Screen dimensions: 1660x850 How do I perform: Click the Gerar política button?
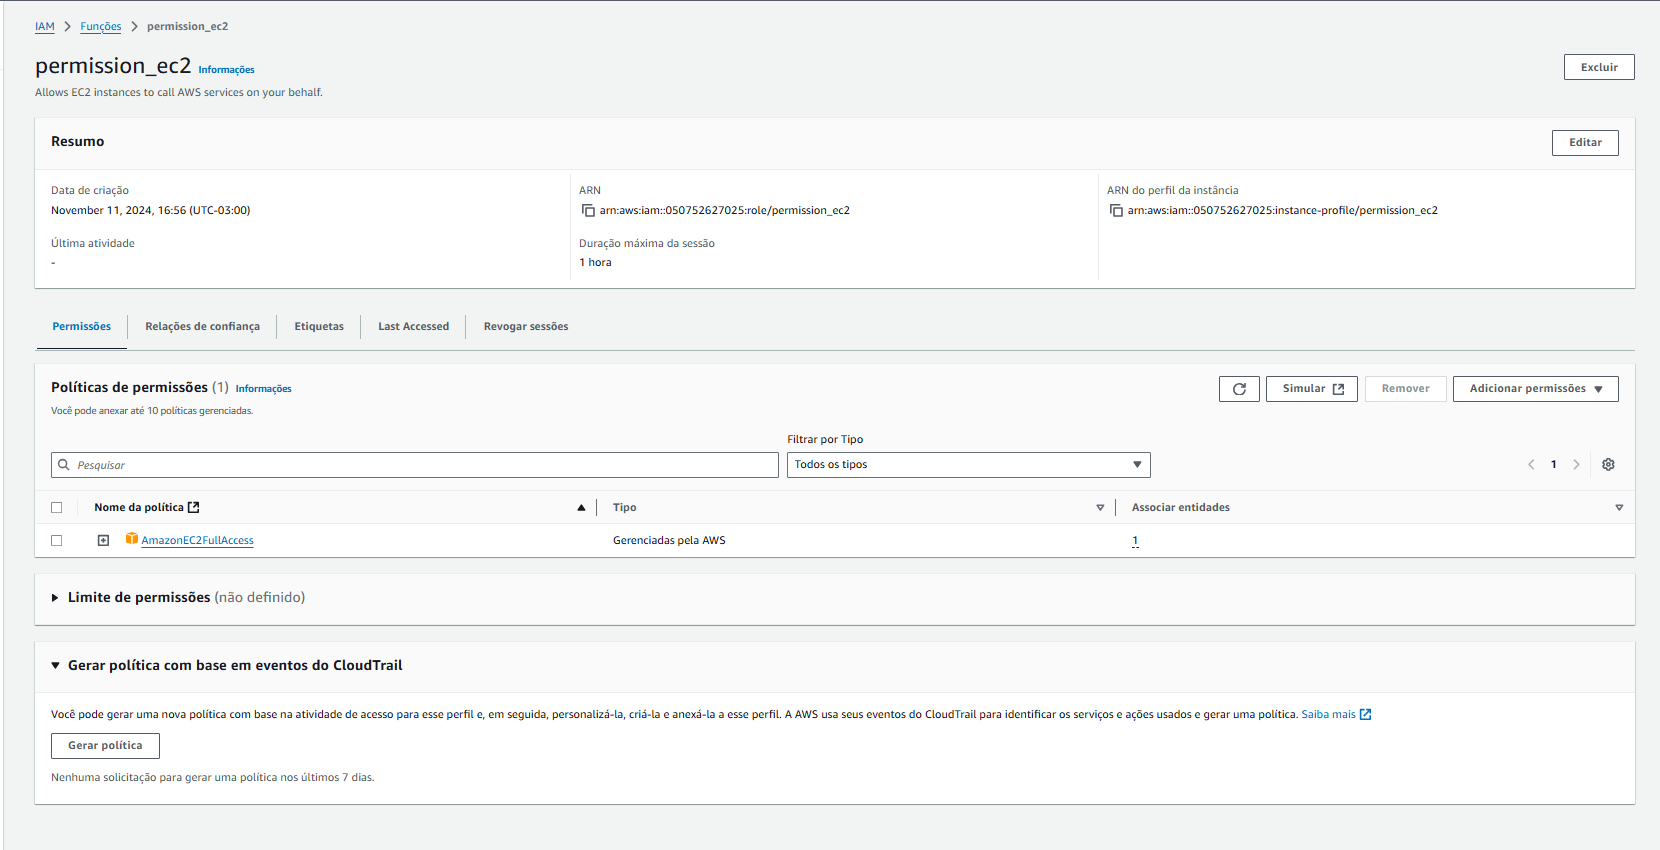(105, 746)
